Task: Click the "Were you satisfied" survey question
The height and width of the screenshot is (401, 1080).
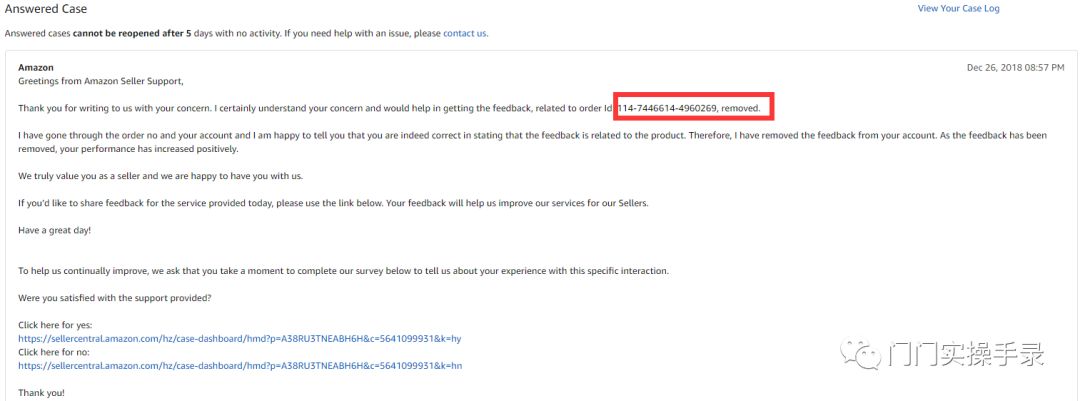Action: point(115,298)
